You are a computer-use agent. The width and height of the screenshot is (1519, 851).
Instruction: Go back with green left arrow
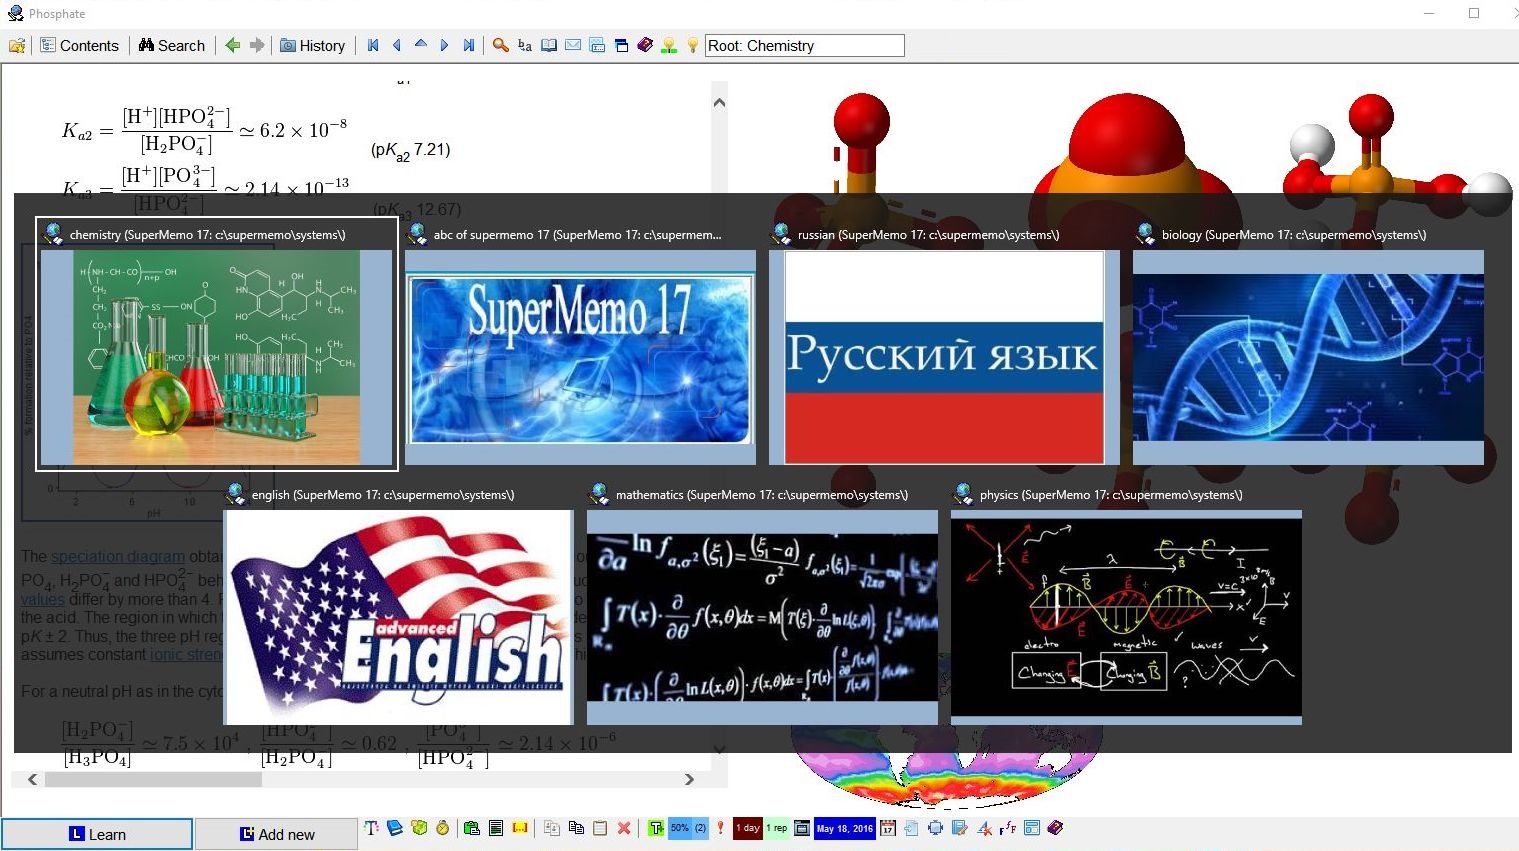point(233,46)
